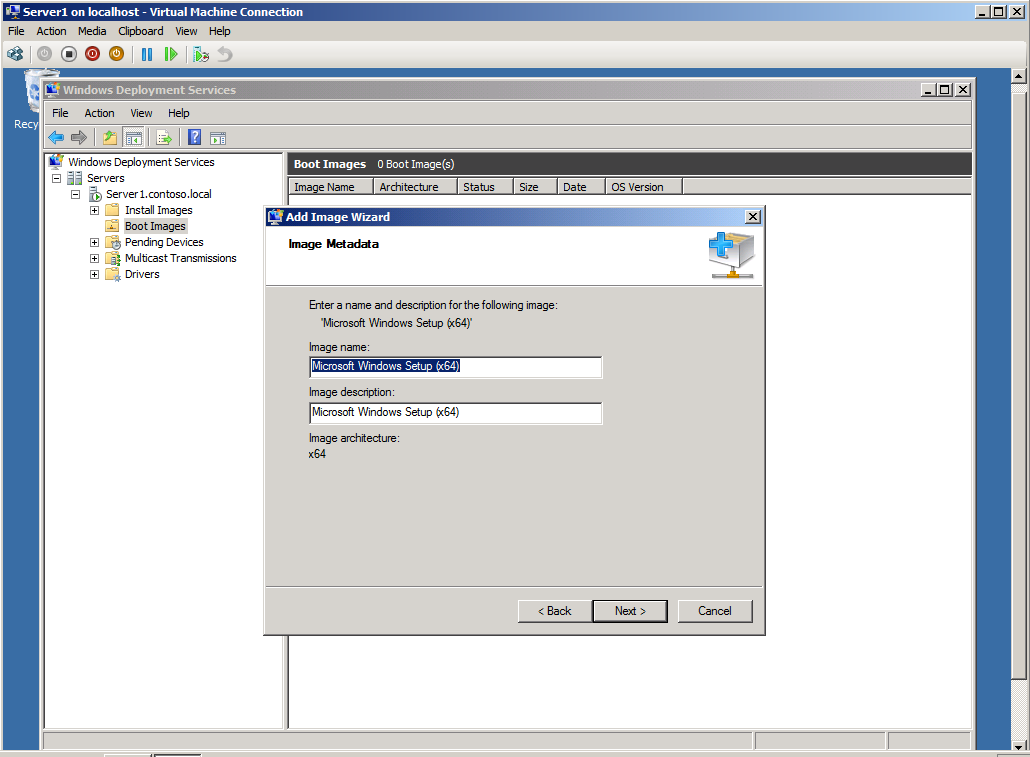Click the green Reset VM icon

point(171,54)
